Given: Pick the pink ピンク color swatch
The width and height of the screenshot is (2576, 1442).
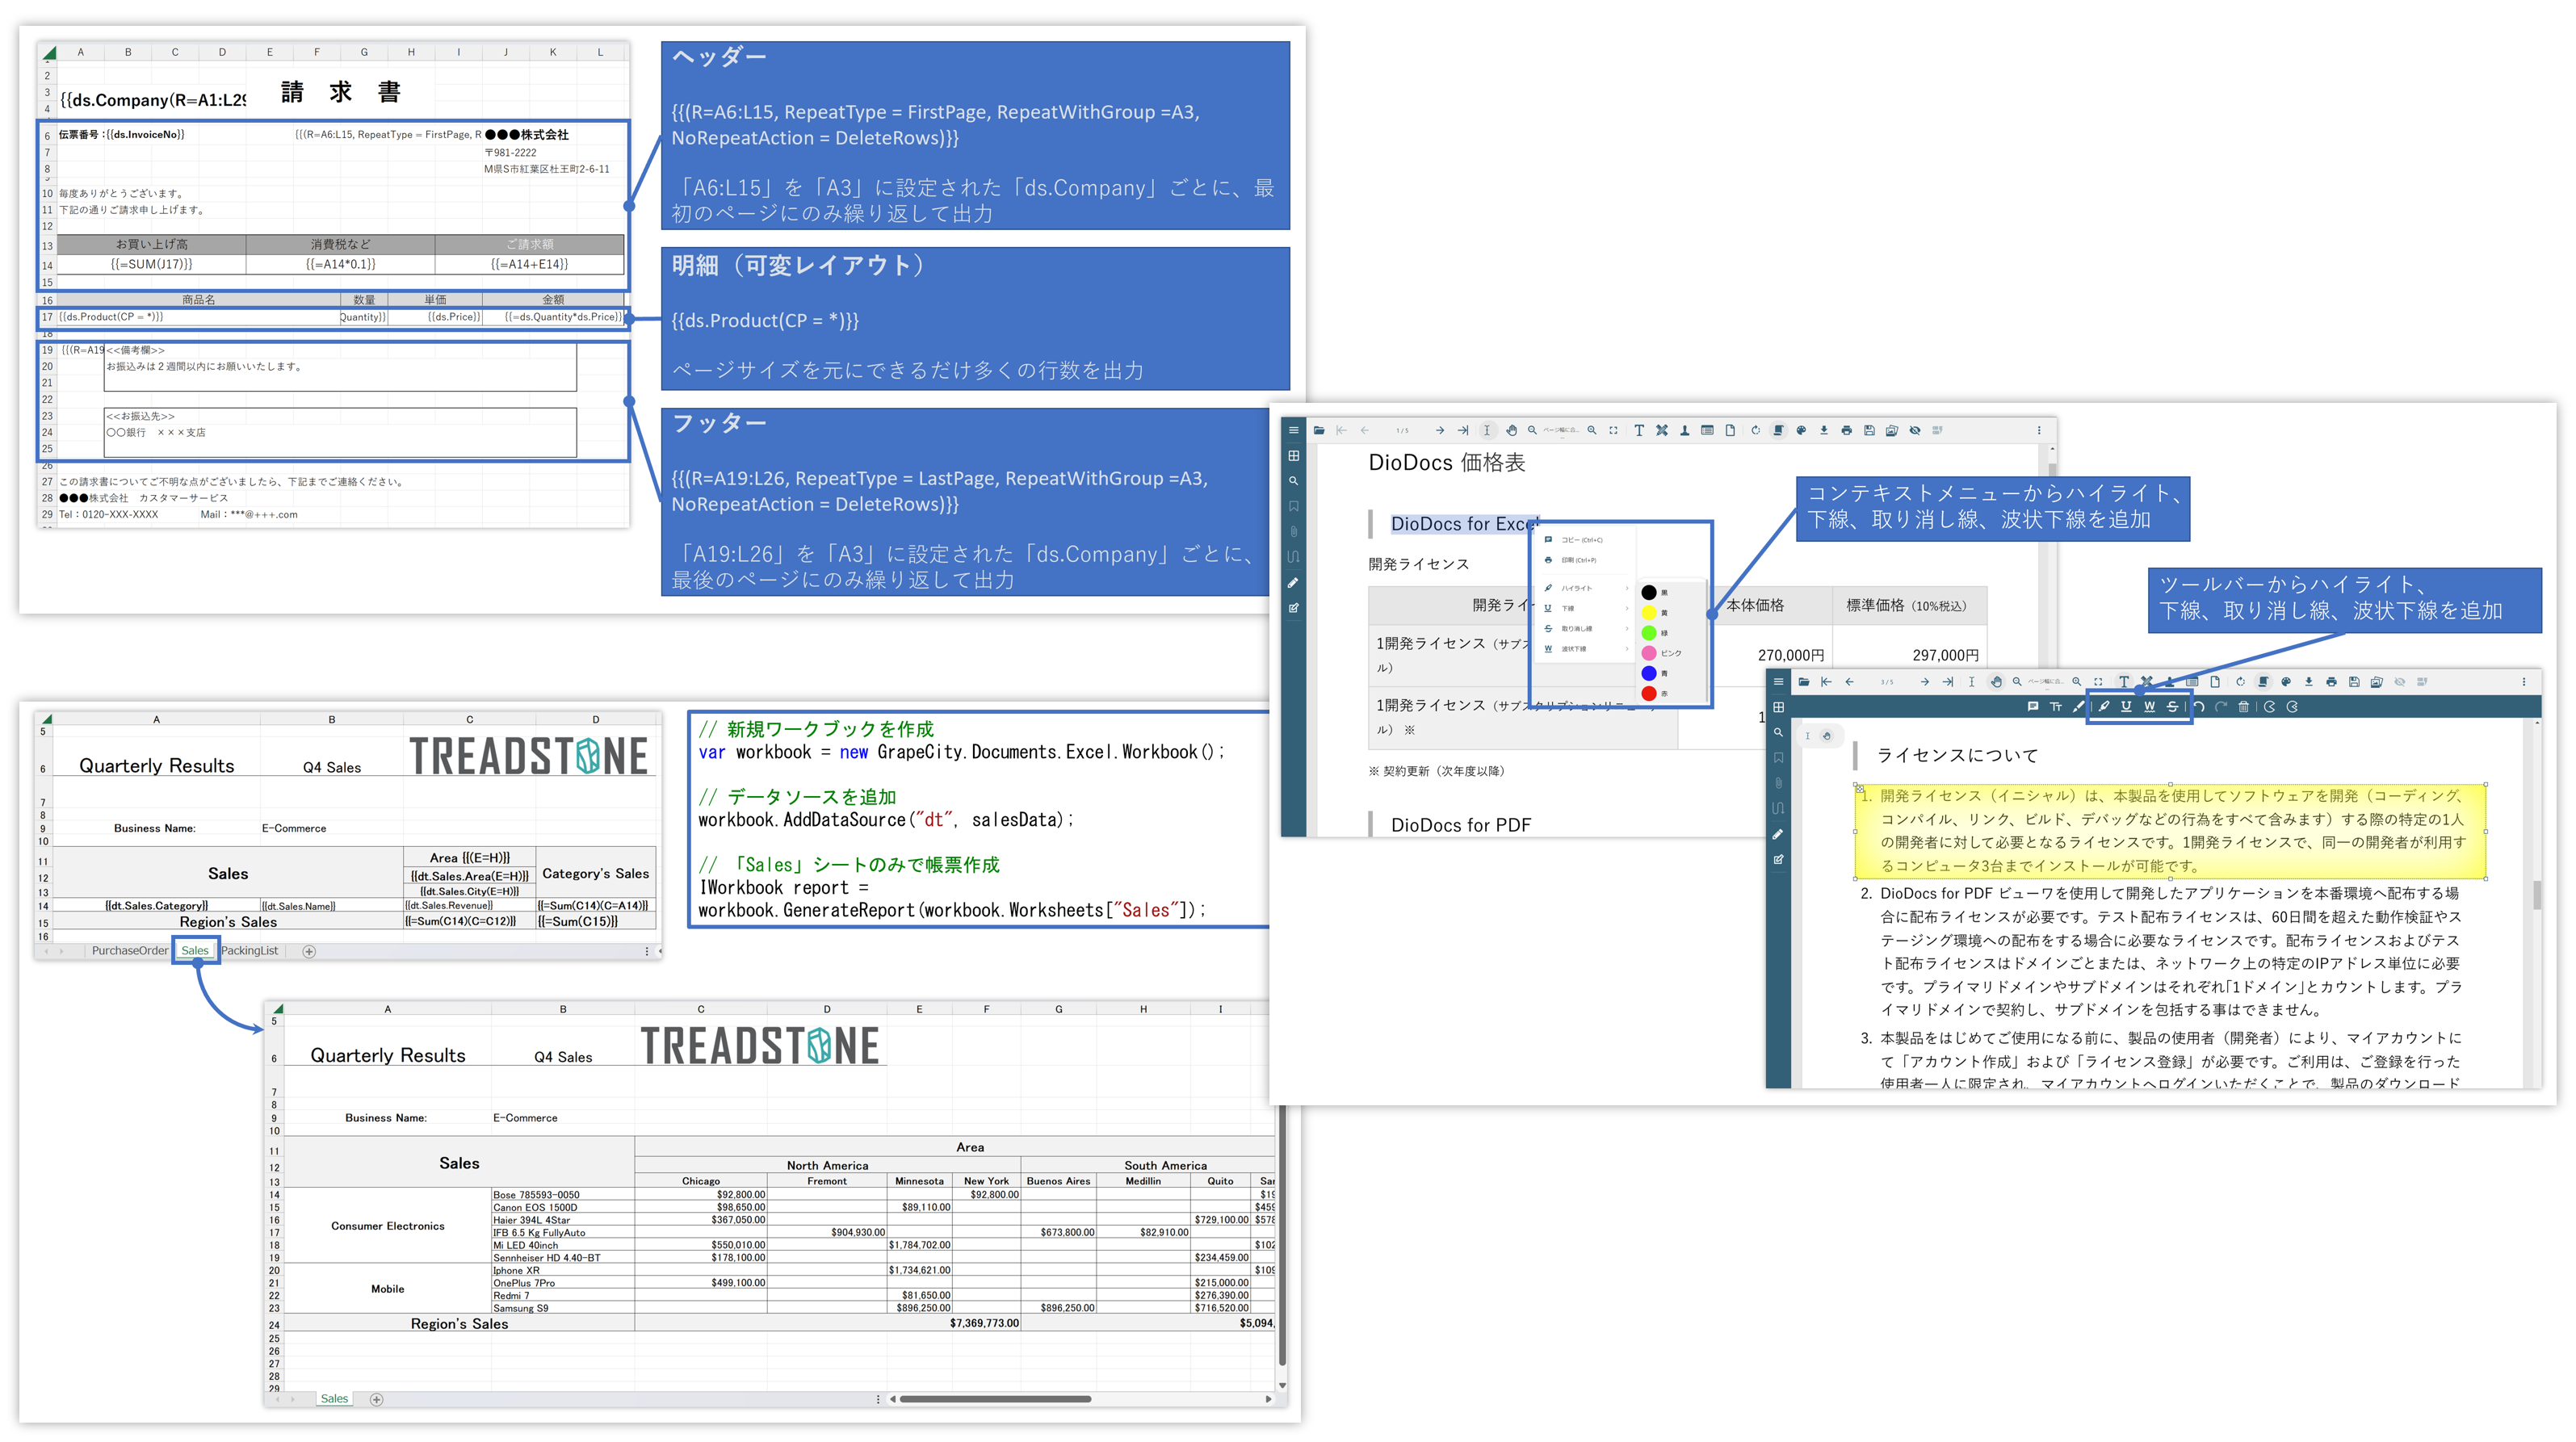Looking at the screenshot, I should pos(1649,653).
